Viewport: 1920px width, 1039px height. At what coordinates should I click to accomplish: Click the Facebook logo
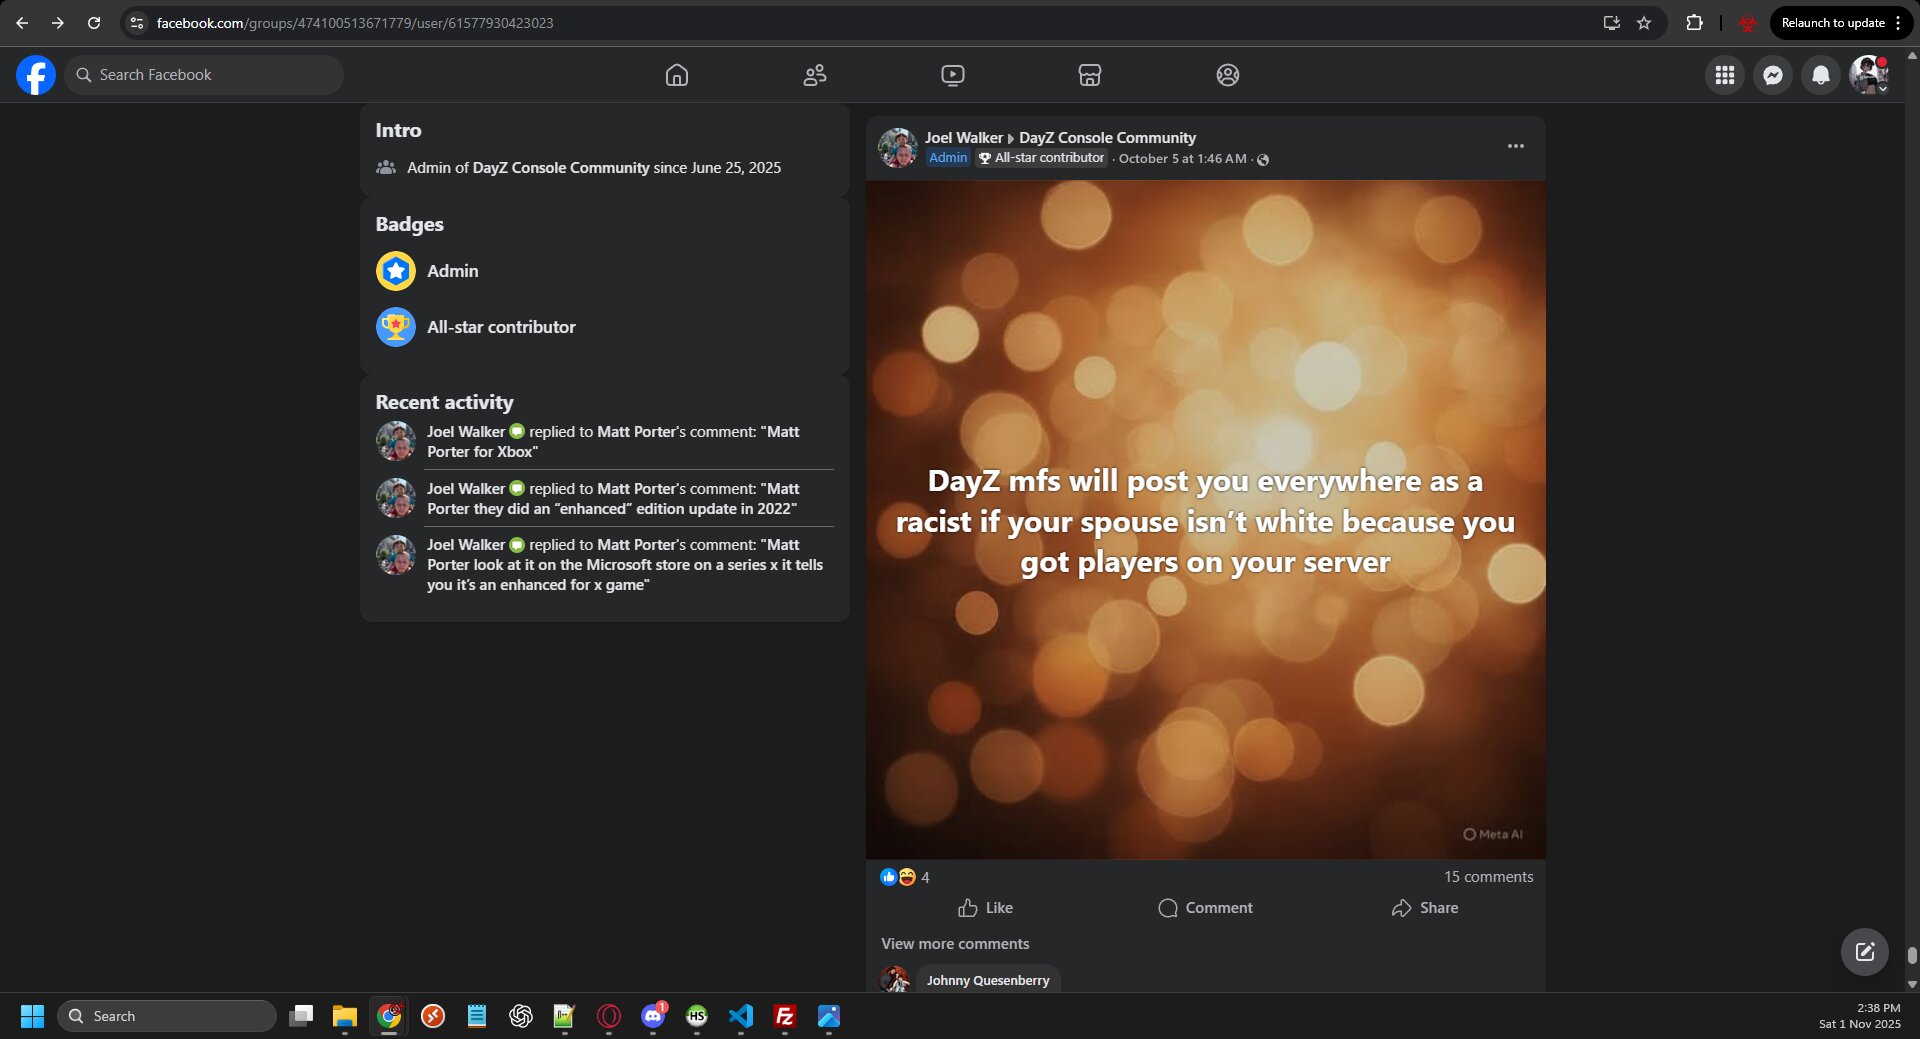click(36, 75)
